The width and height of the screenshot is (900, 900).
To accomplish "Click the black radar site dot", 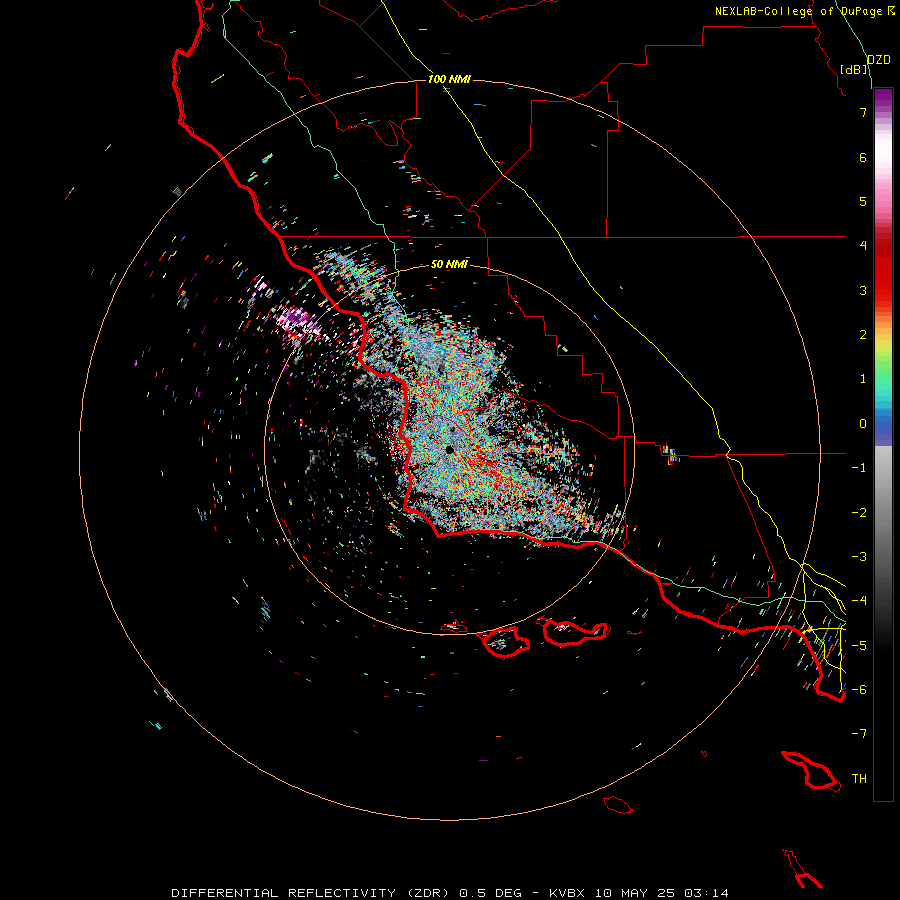I will click(x=449, y=449).
